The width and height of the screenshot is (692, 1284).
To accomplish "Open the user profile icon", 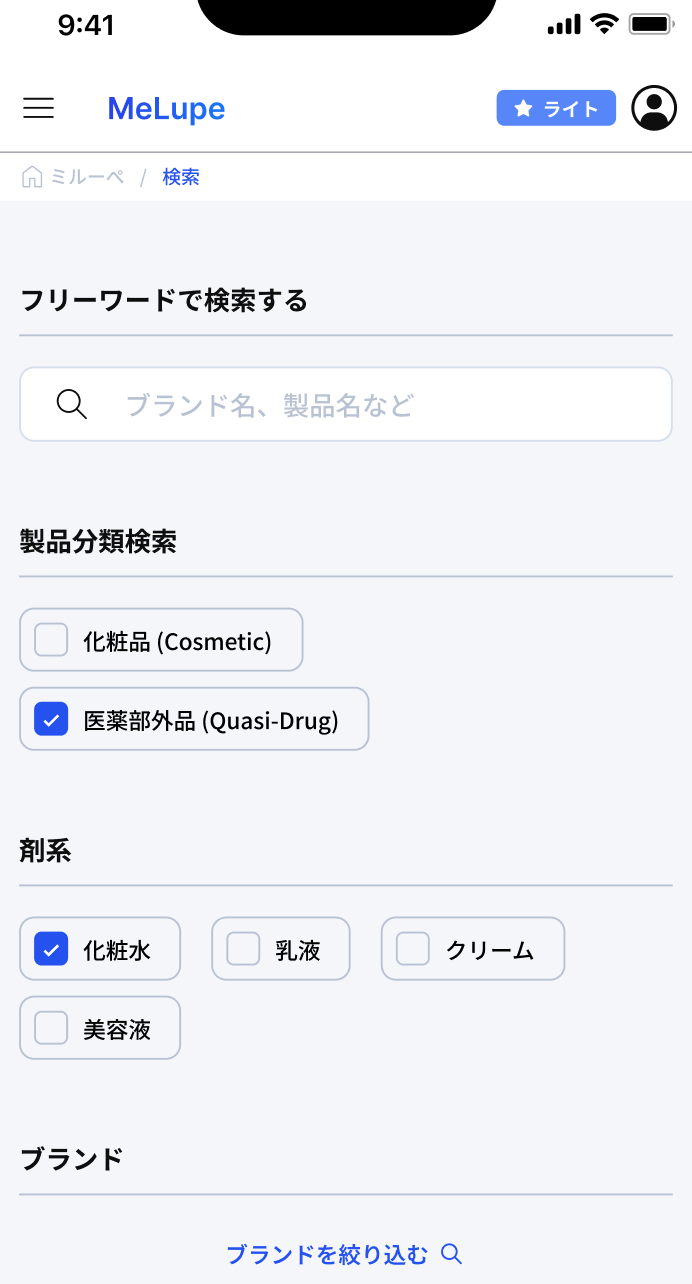I will pyautogui.click(x=654, y=108).
